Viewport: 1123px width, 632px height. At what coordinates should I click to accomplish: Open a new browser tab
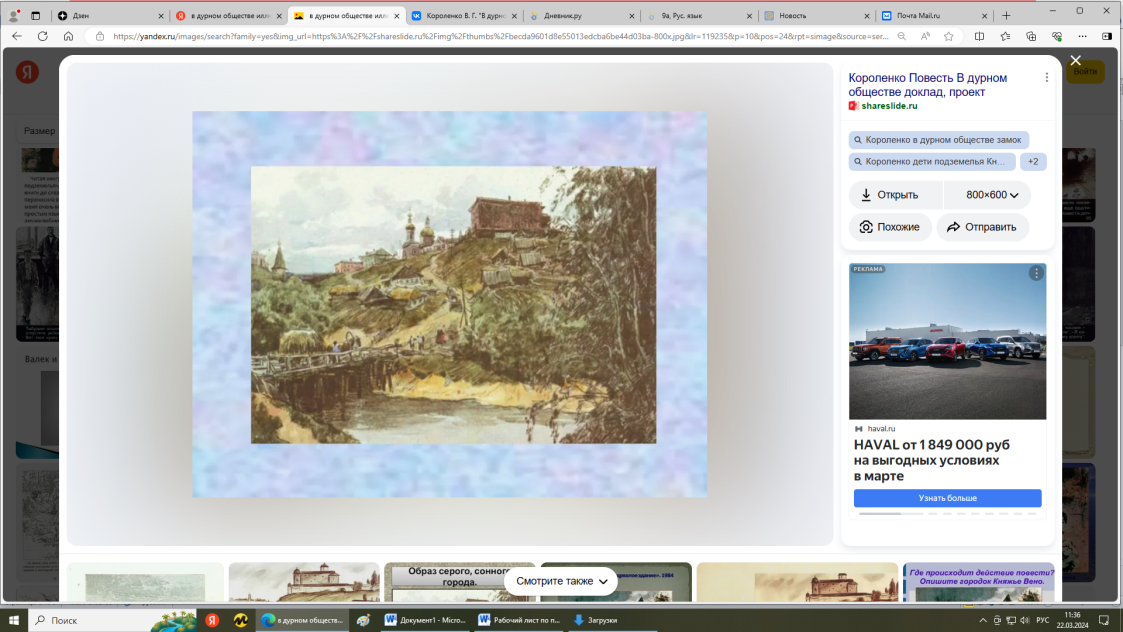[x=1006, y=15]
